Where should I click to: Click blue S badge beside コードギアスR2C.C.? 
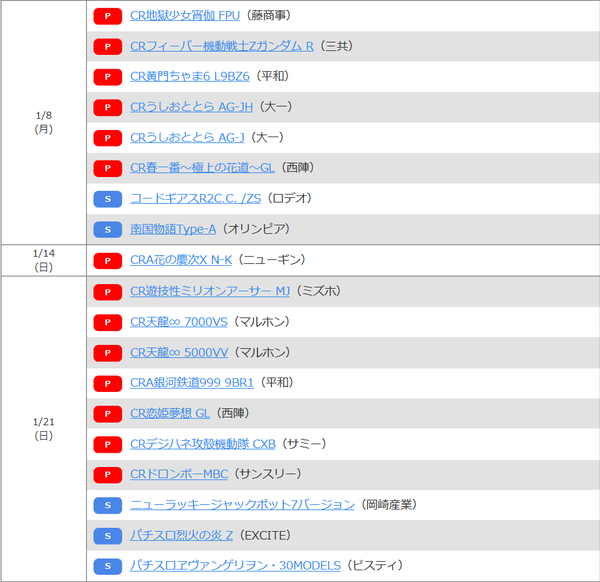(x=108, y=199)
